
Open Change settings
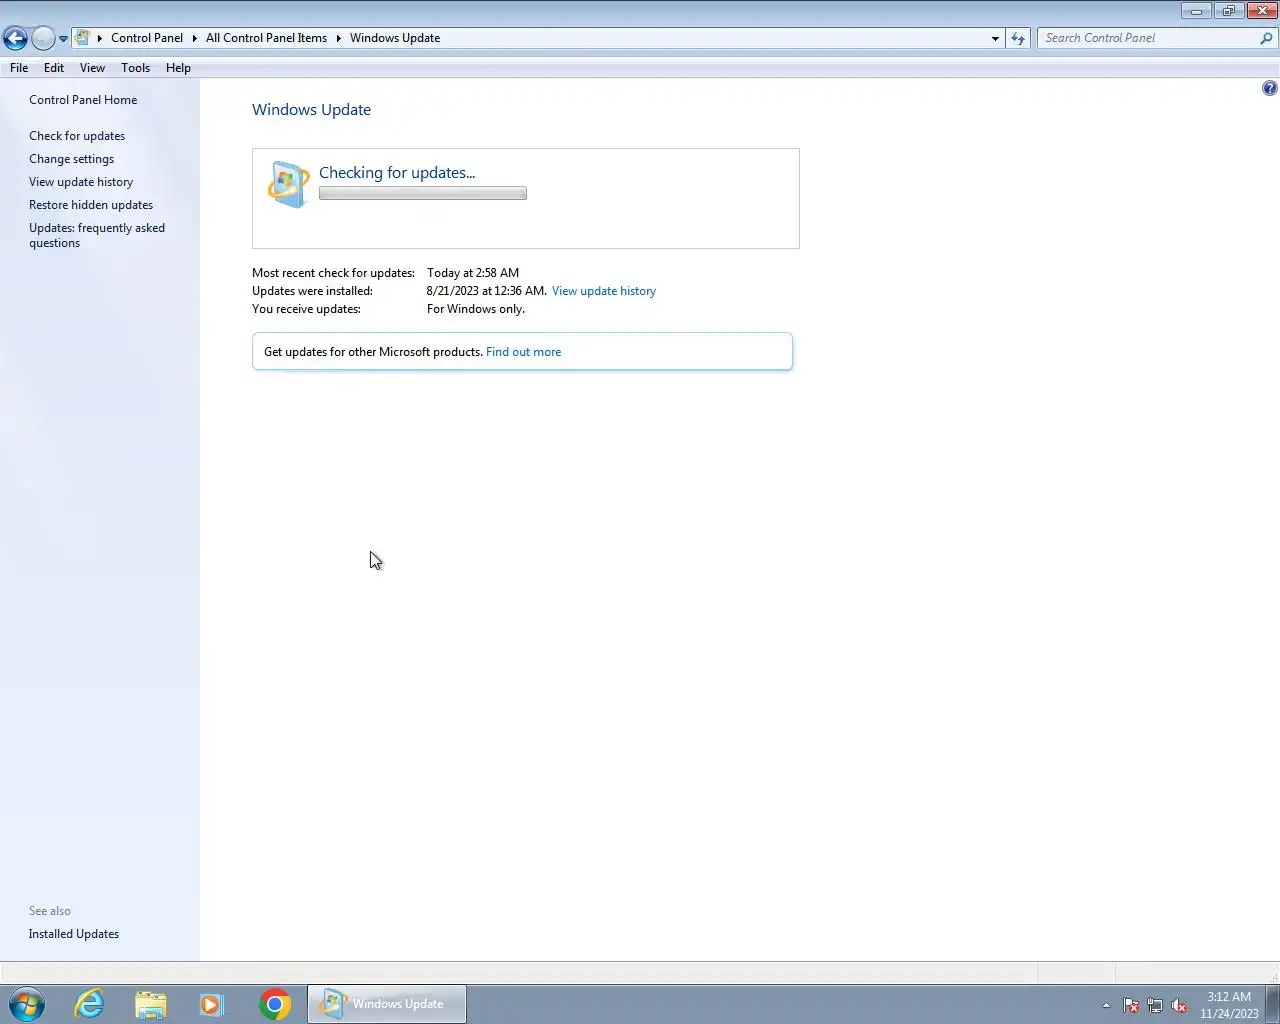click(x=71, y=159)
